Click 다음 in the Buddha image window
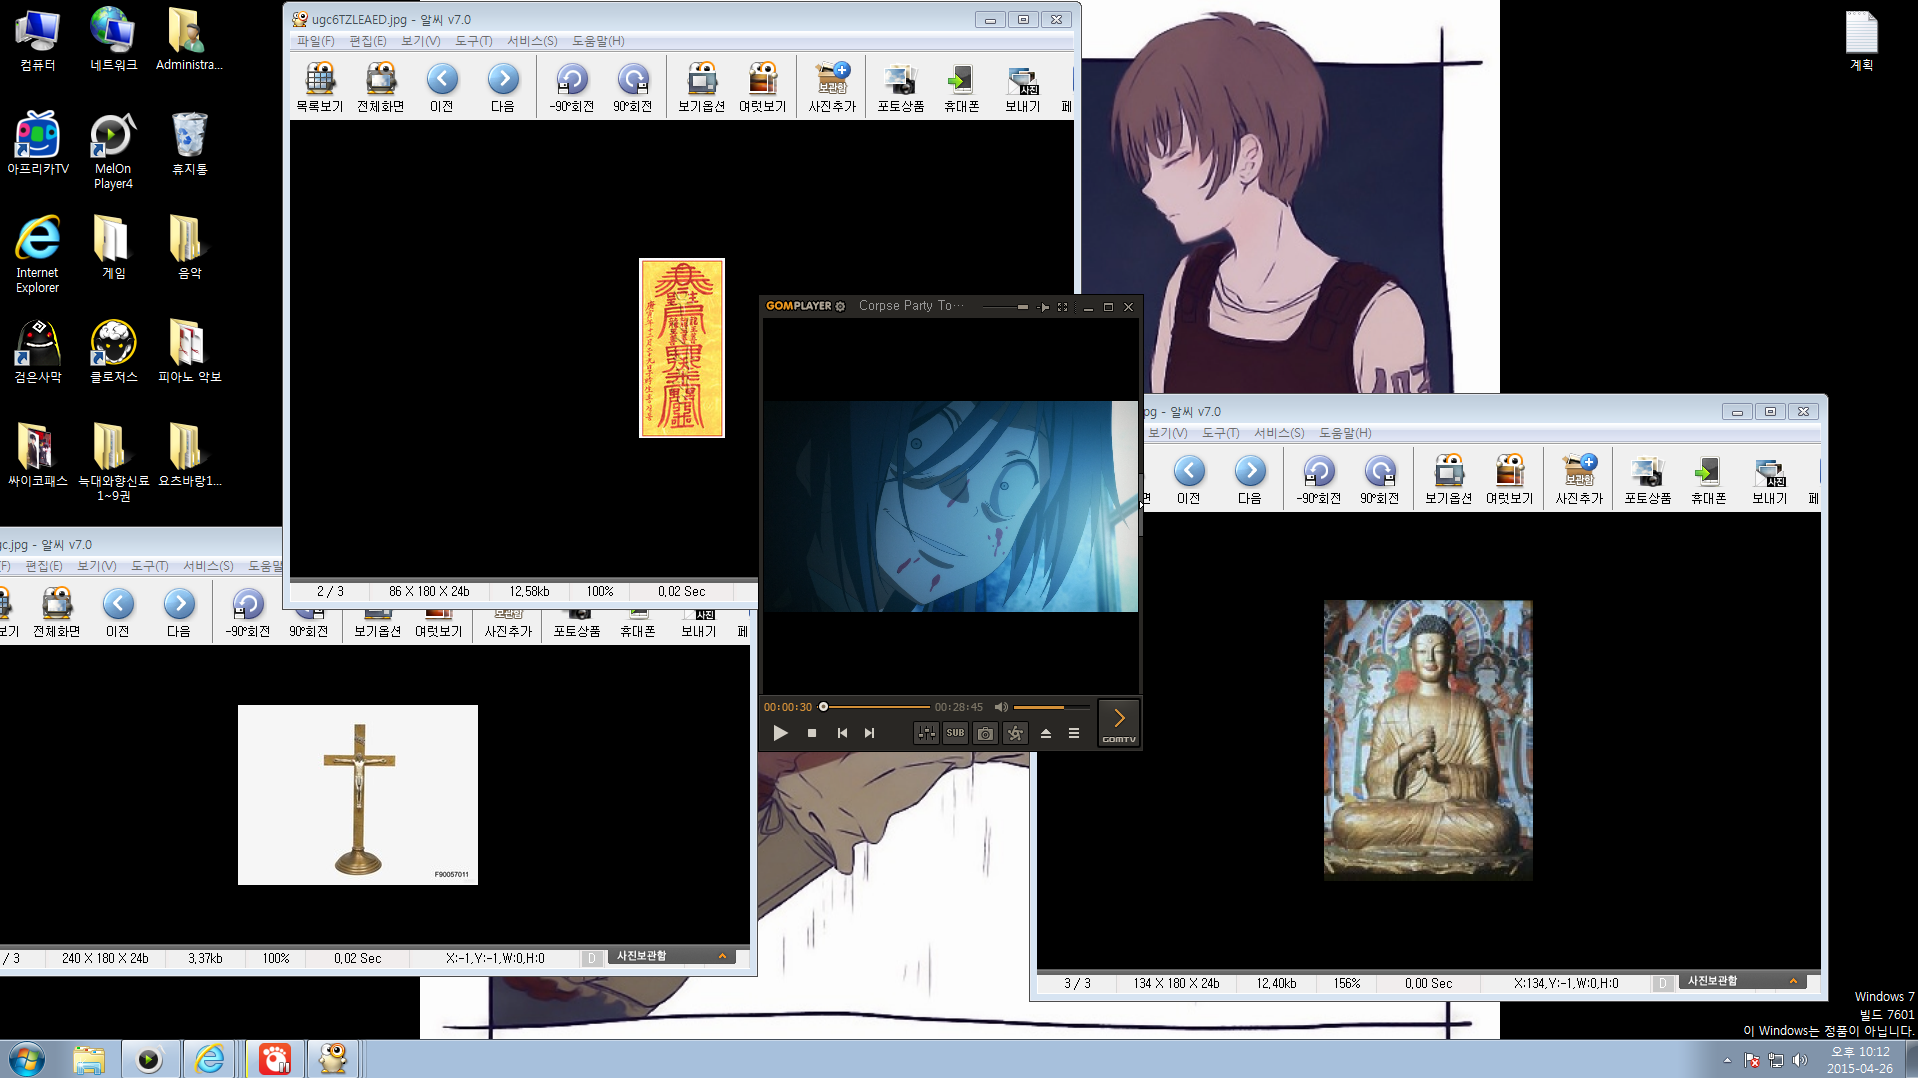This screenshot has height=1078, width=1918. coord(1250,479)
